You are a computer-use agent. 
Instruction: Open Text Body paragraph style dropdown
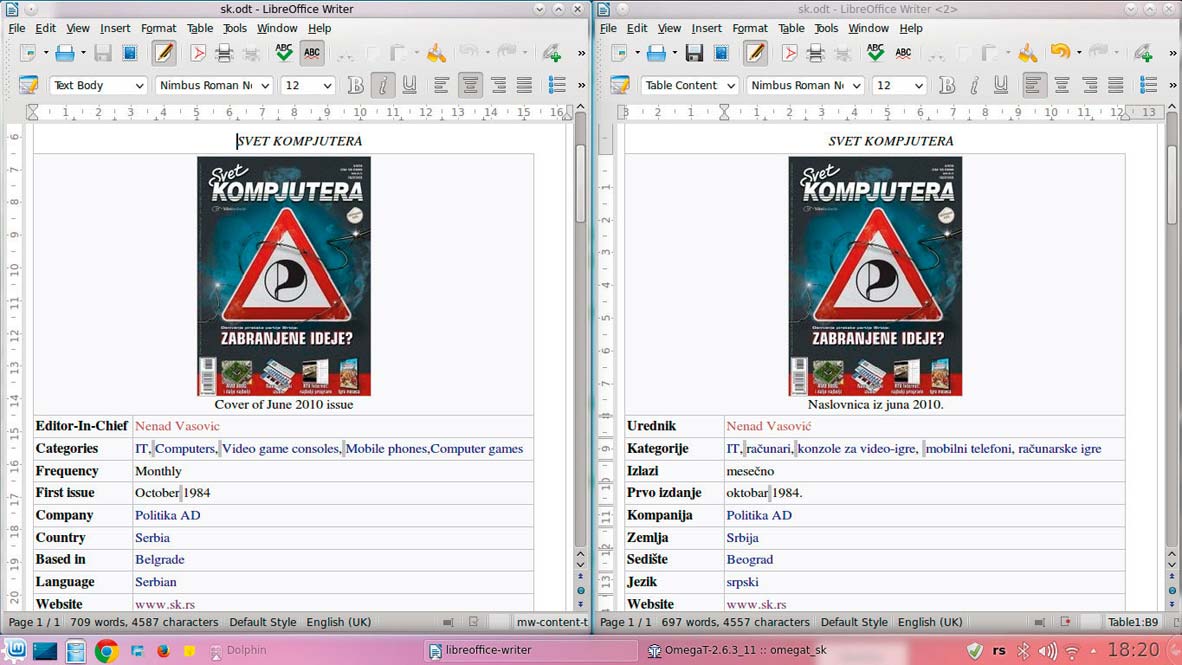point(139,86)
